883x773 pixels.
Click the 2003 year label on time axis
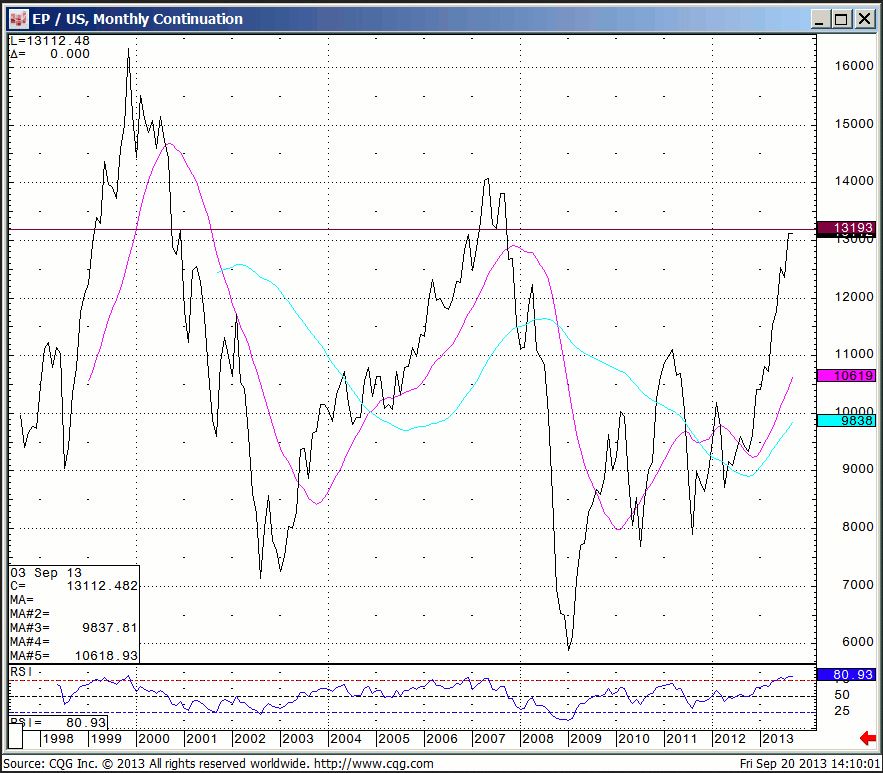pos(297,739)
